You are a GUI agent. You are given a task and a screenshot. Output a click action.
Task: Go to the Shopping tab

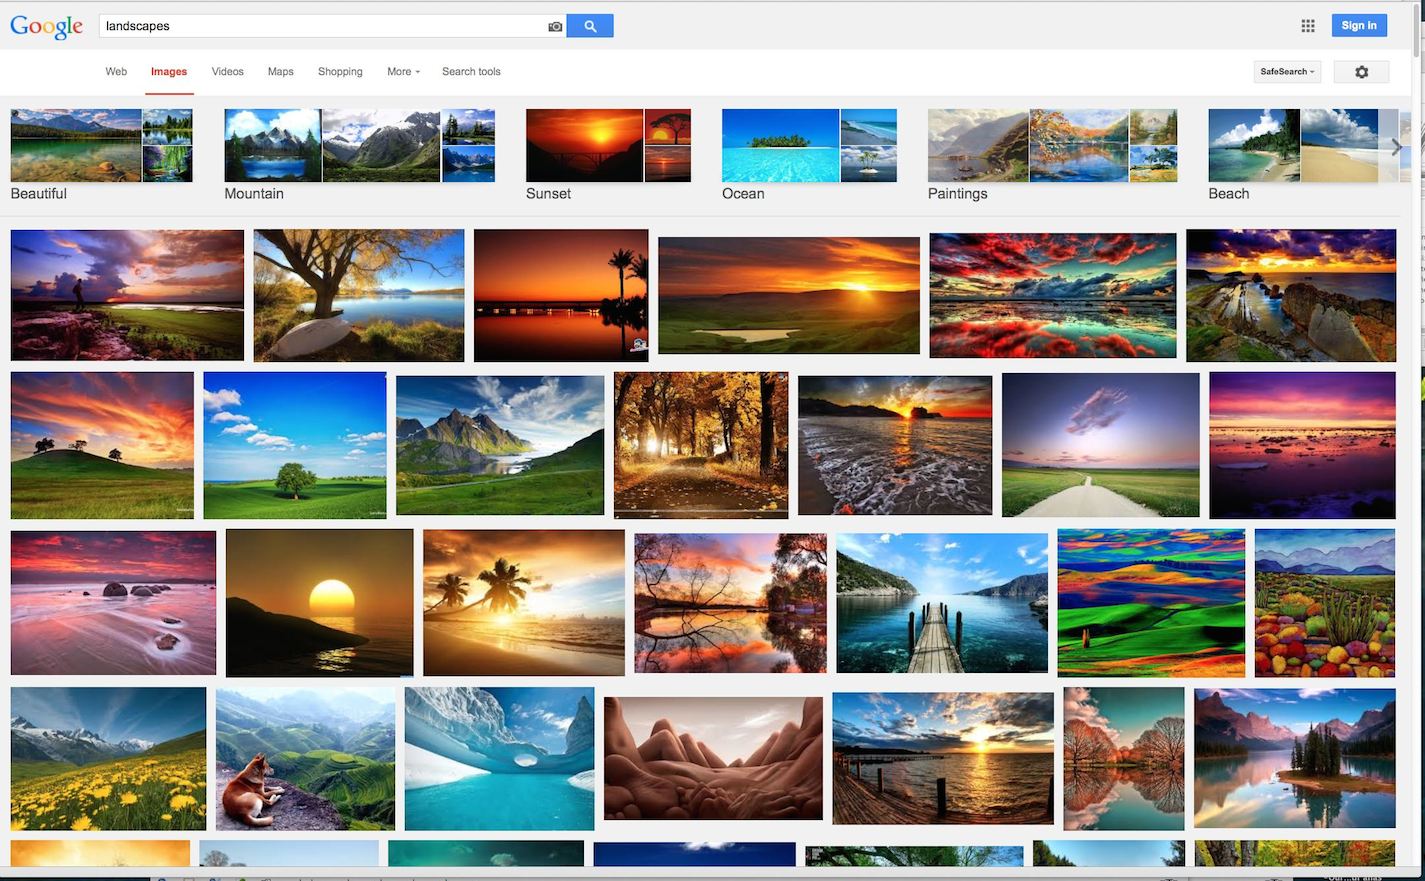coord(340,72)
